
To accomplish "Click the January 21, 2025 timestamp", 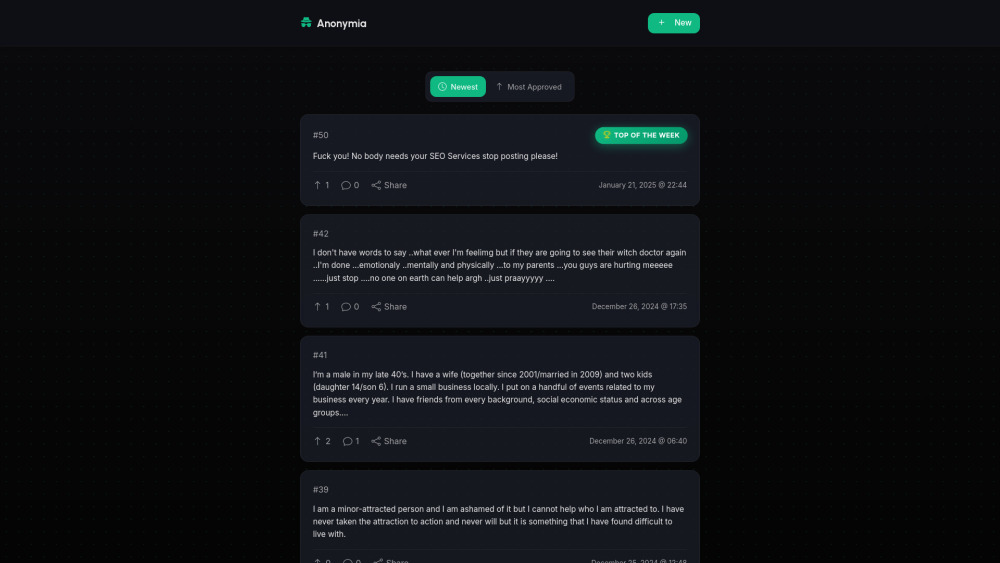I will point(642,185).
